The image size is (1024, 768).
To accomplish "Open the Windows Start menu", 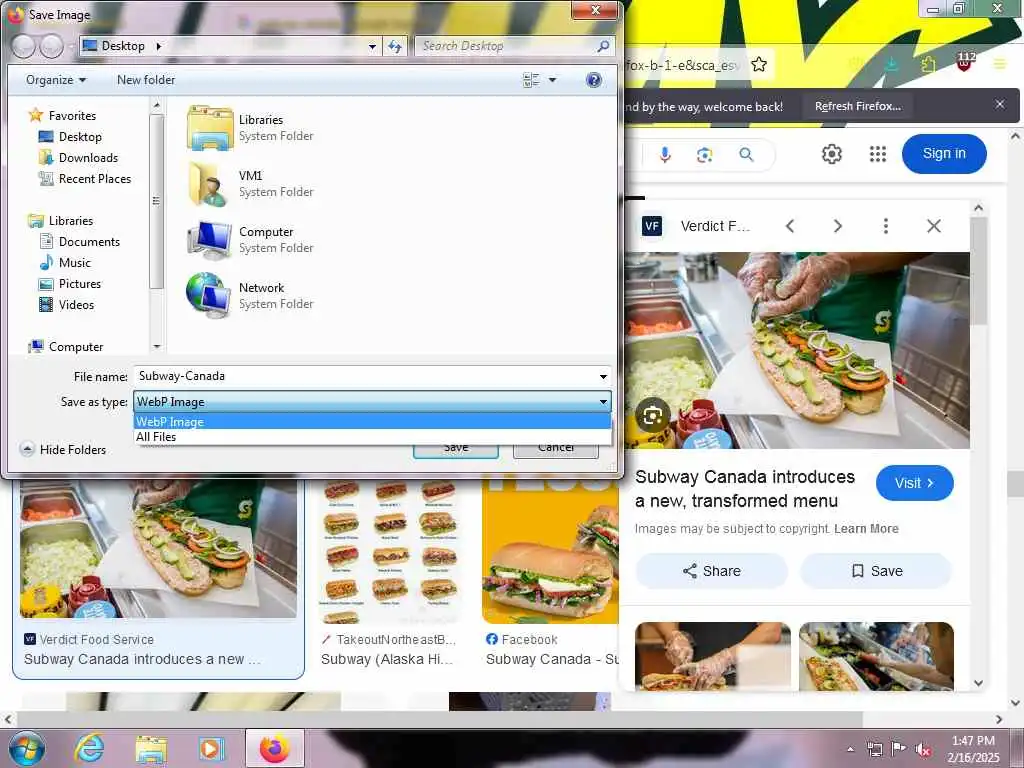I will pos(27,749).
